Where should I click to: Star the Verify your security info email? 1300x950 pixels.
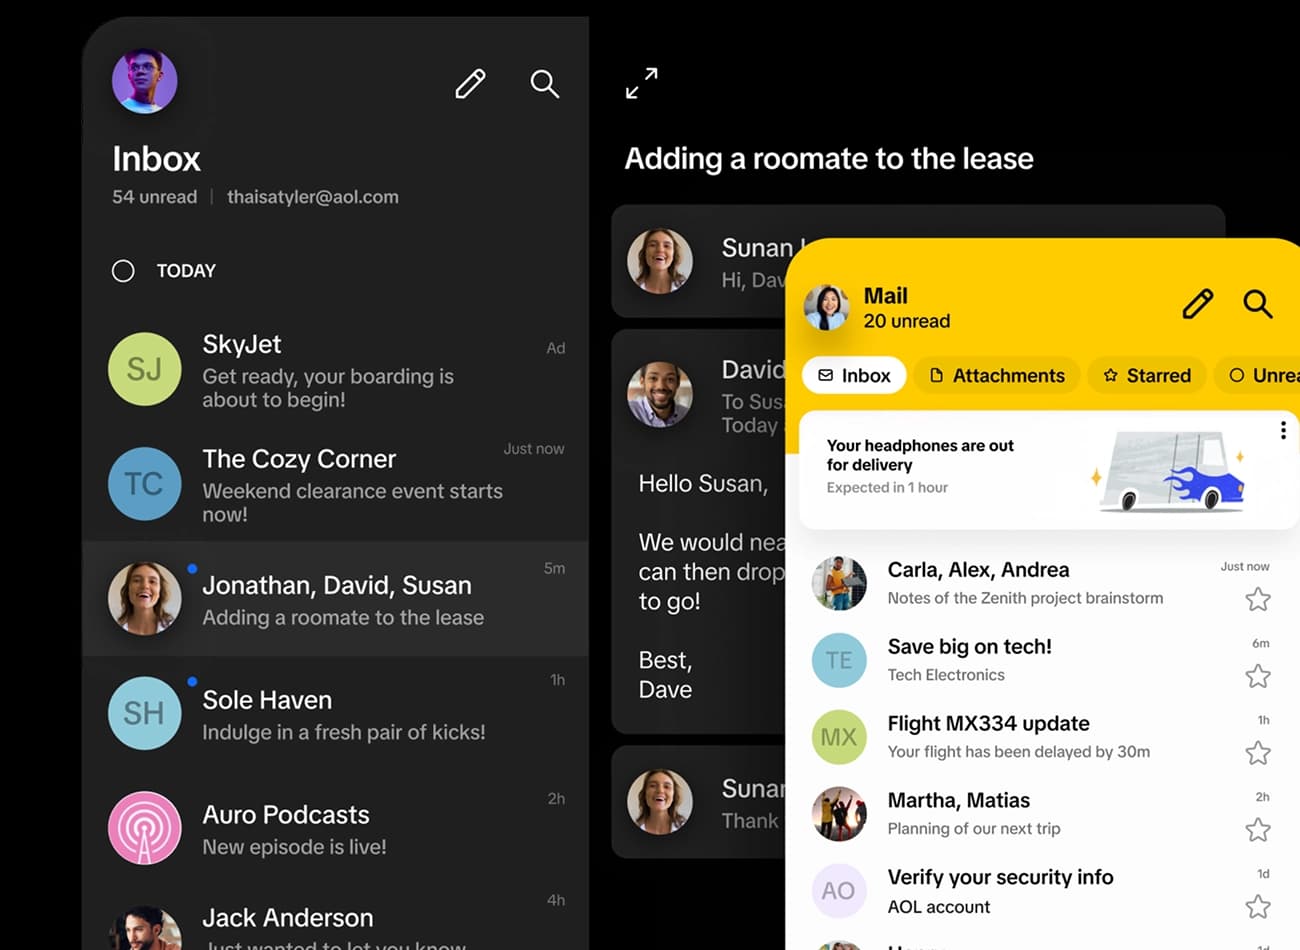pyautogui.click(x=1257, y=907)
